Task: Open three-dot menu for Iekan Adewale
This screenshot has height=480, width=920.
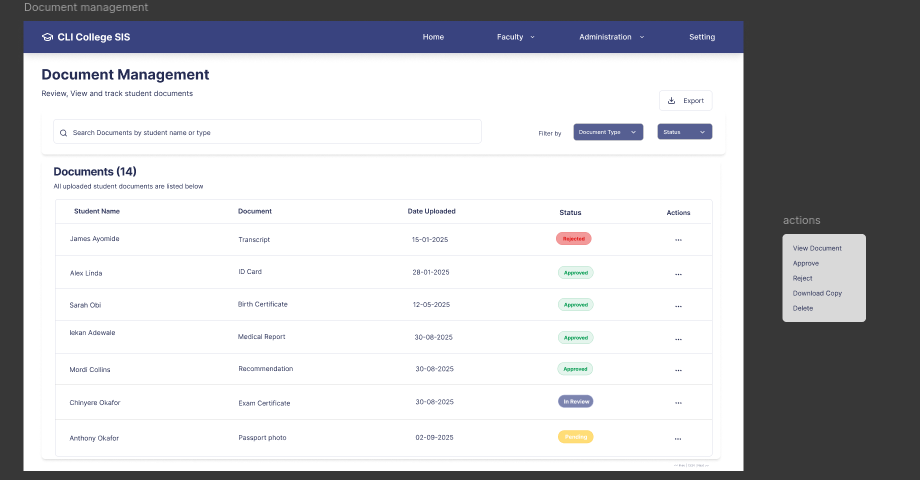Action: click(x=678, y=338)
